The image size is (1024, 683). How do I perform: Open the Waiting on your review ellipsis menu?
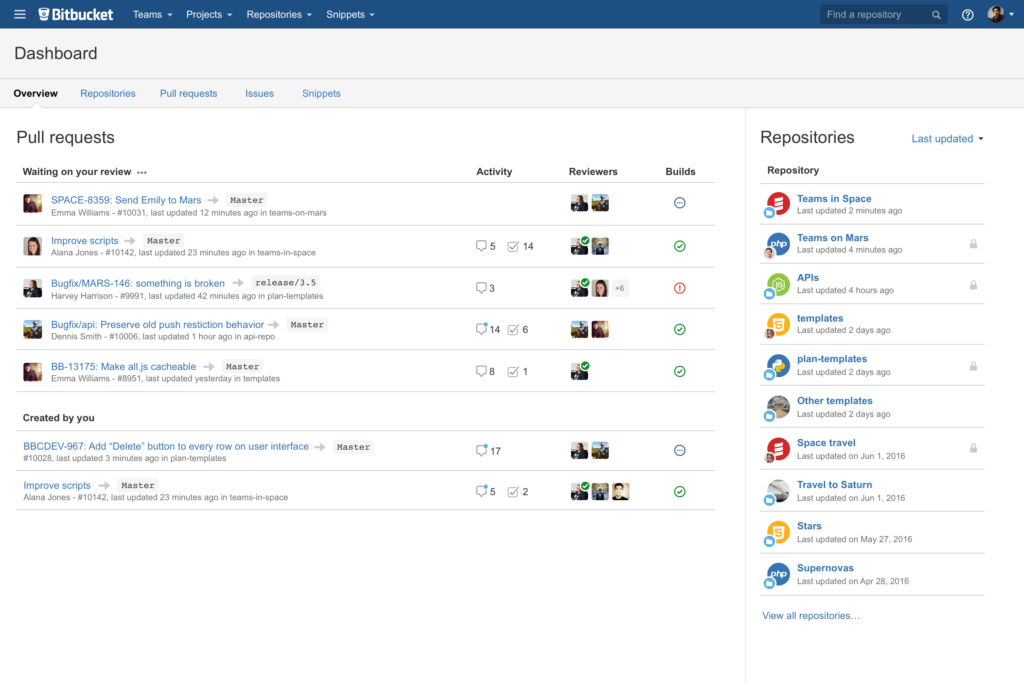click(142, 172)
